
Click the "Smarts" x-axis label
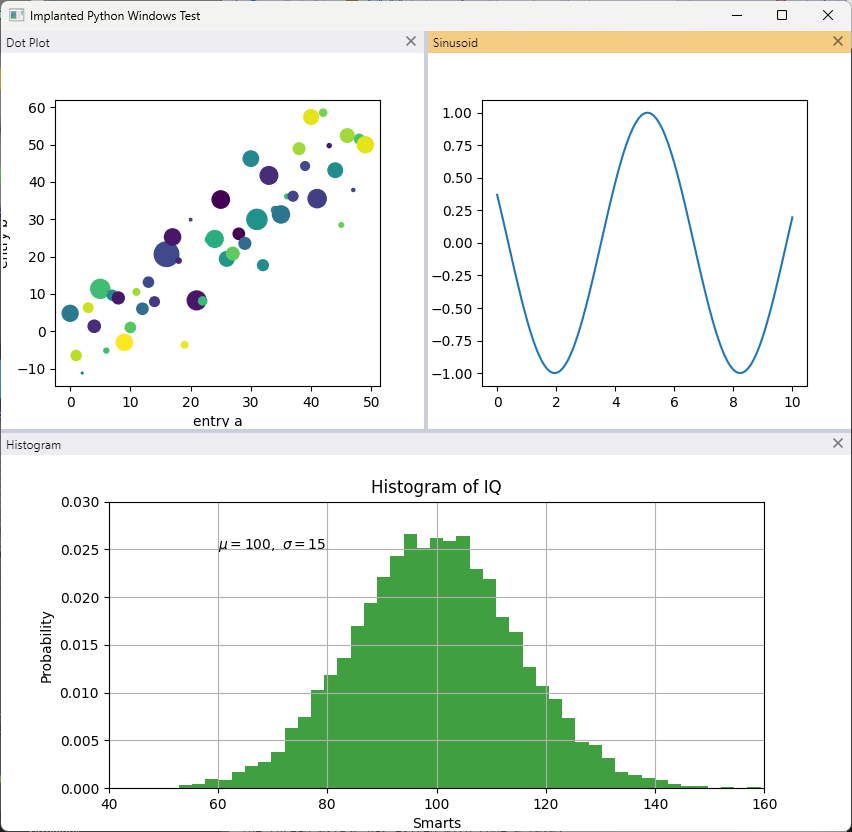pos(437,823)
